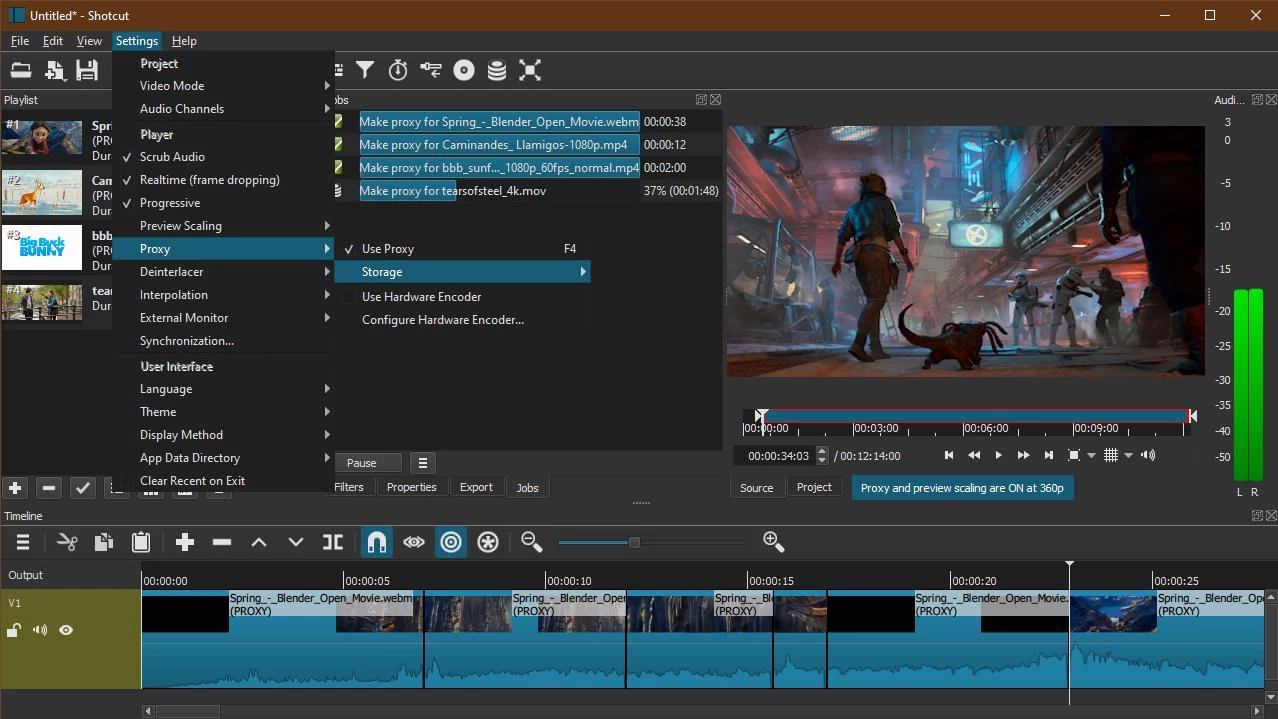This screenshot has width=1278, height=719.
Task: Open the zoom level dropdown arrow in player
Action: point(1091,456)
